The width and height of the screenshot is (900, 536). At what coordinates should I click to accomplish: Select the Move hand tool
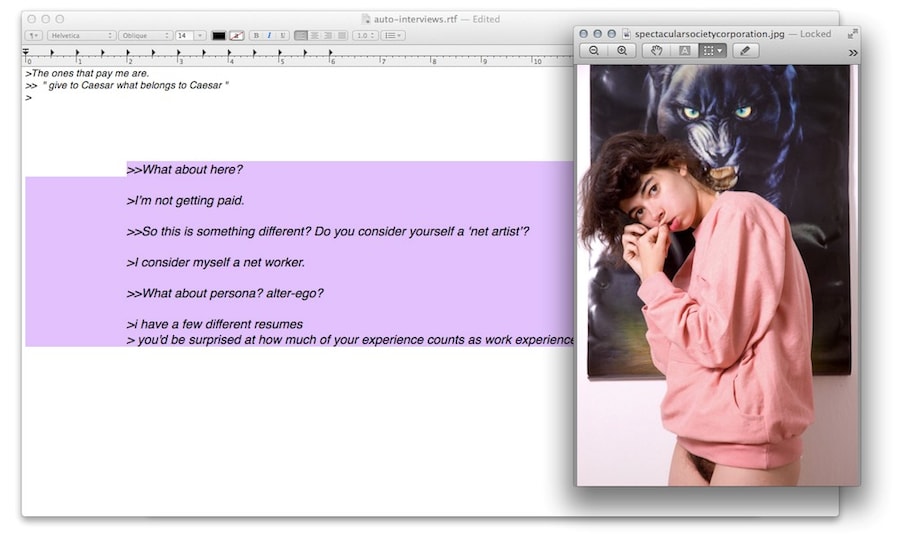(x=656, y=50)
